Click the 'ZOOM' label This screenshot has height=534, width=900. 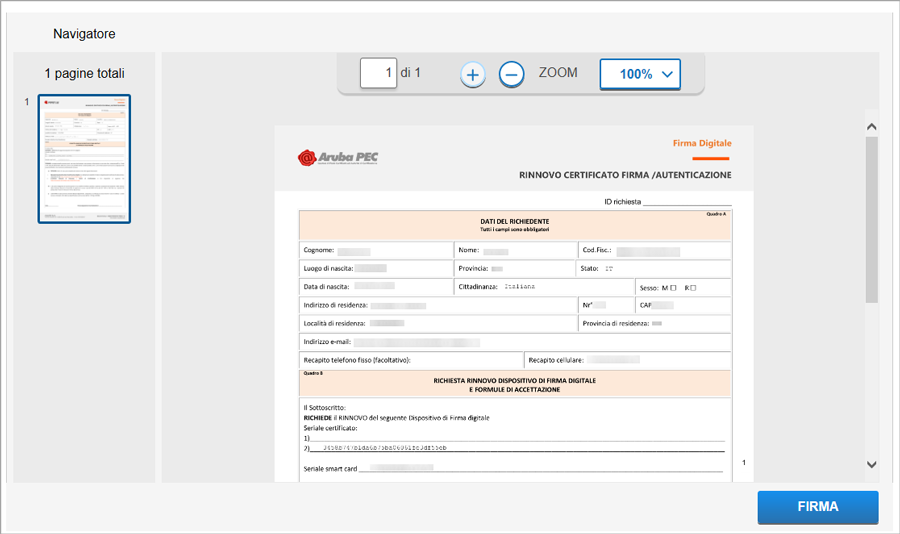tap(558, 72)
